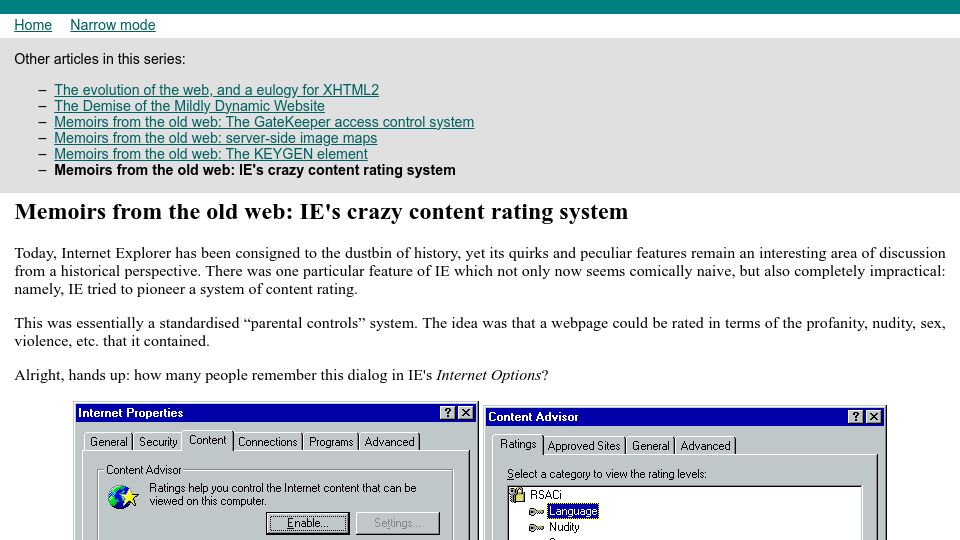Select the Language category in rating tree
The height and width of the screenshot is (540, 960).
click(573, 511)
